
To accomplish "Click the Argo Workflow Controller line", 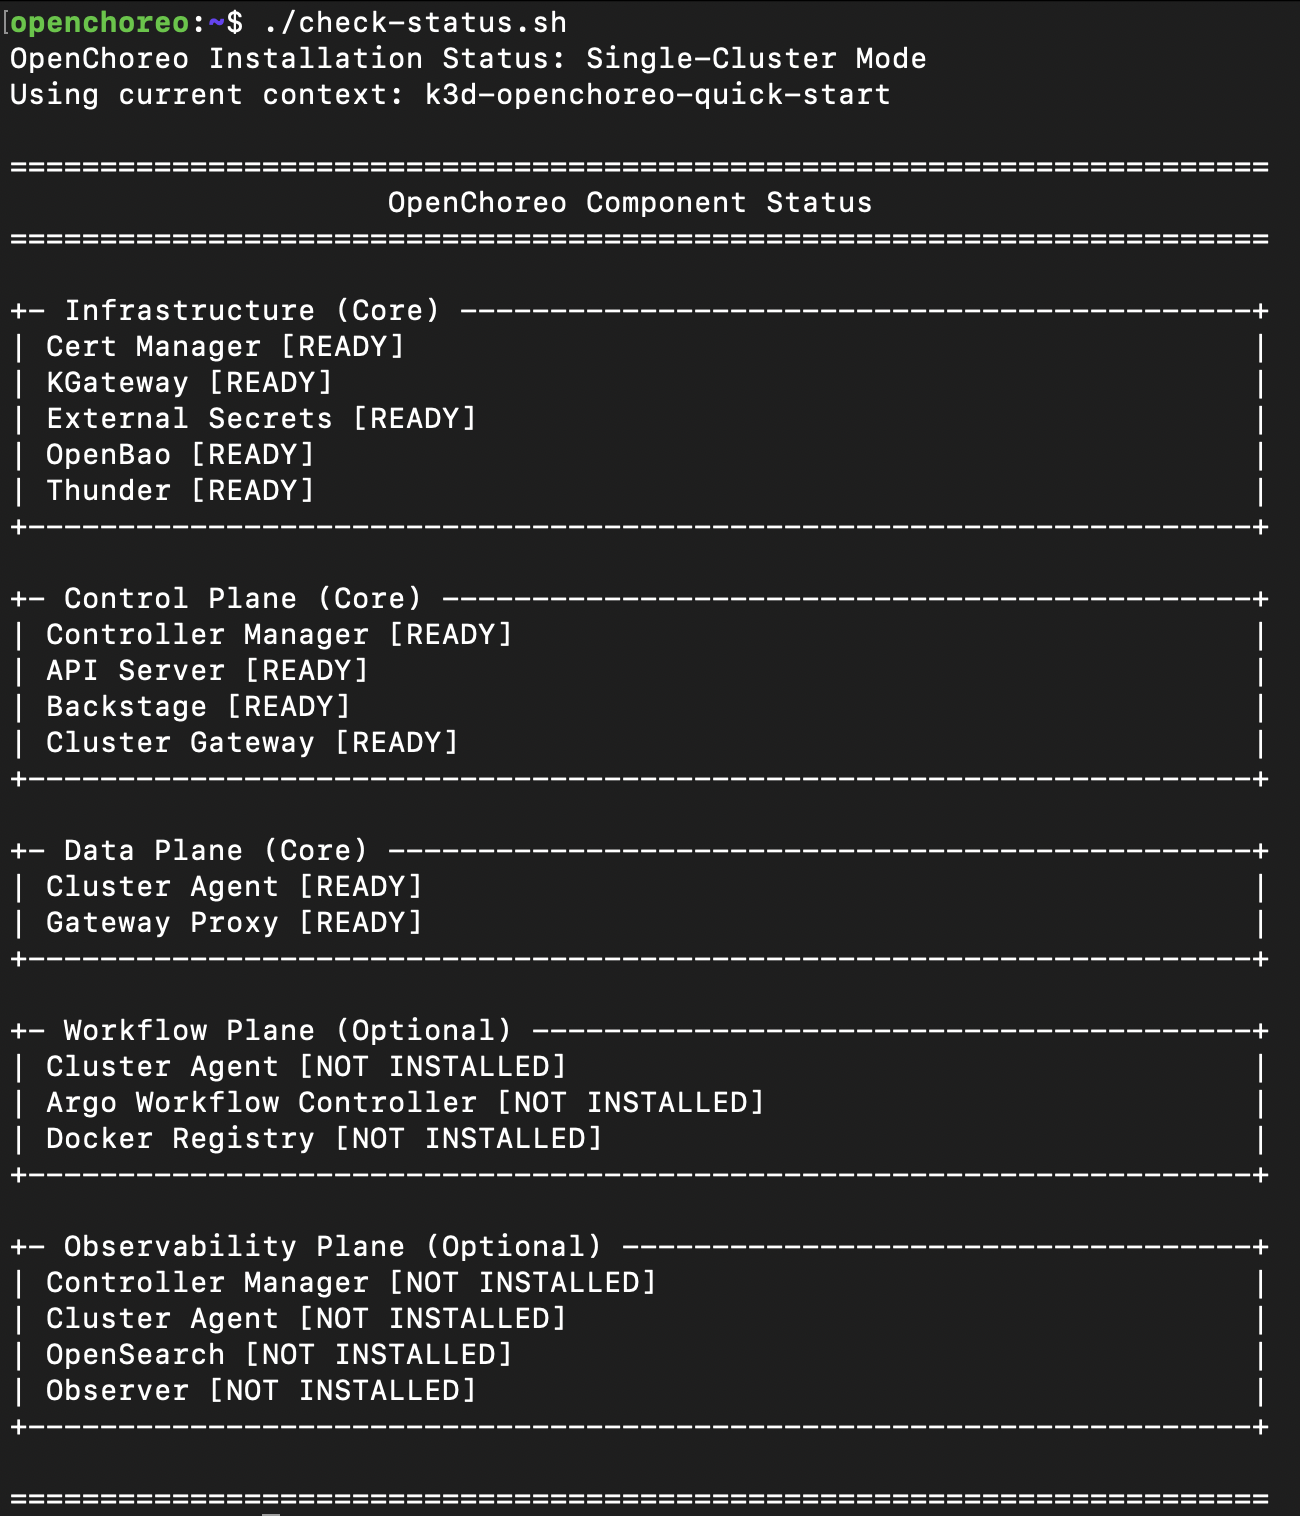I will click(x=405, y=1103).
